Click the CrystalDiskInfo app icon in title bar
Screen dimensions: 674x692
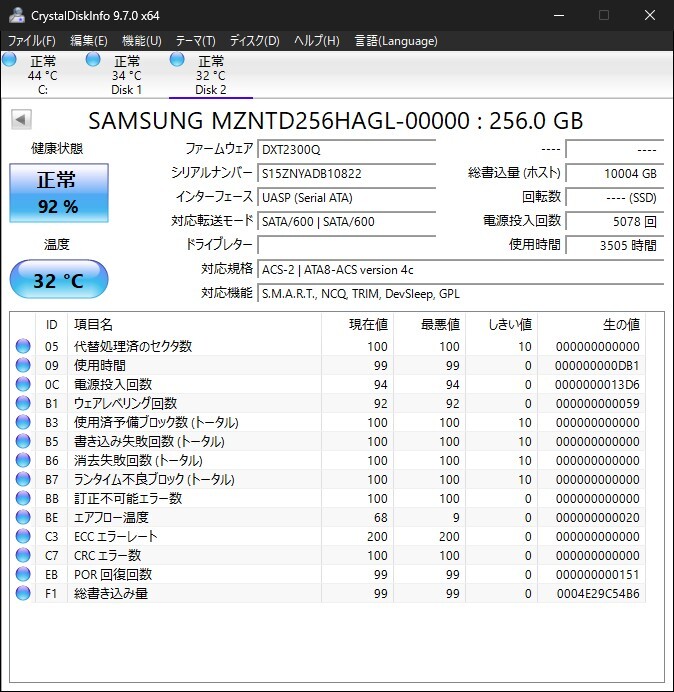pos(16,15)
